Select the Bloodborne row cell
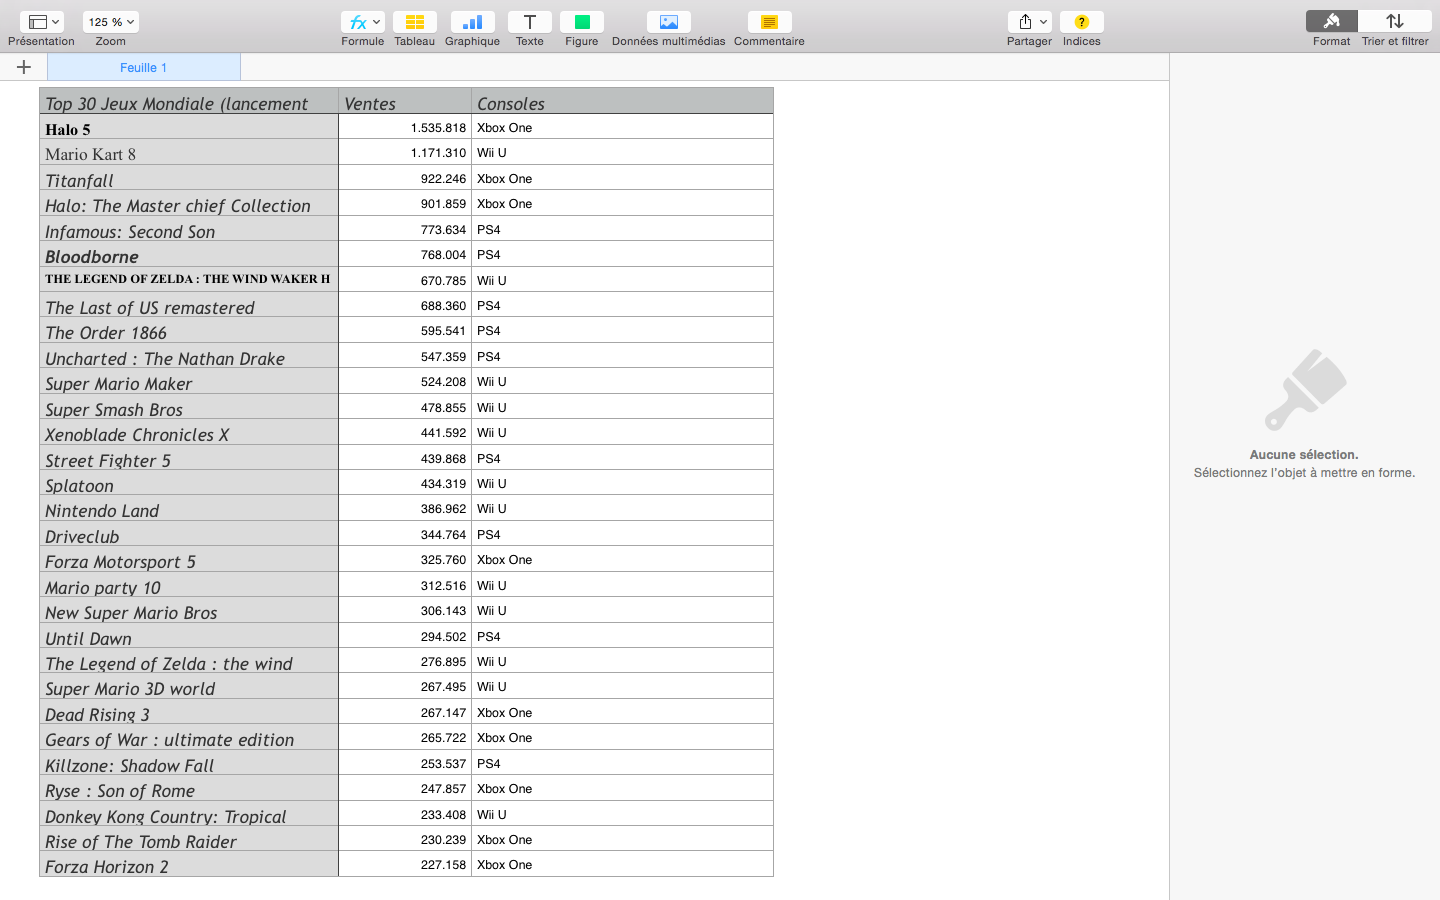 pyautogui.click(x=188, y=255)
